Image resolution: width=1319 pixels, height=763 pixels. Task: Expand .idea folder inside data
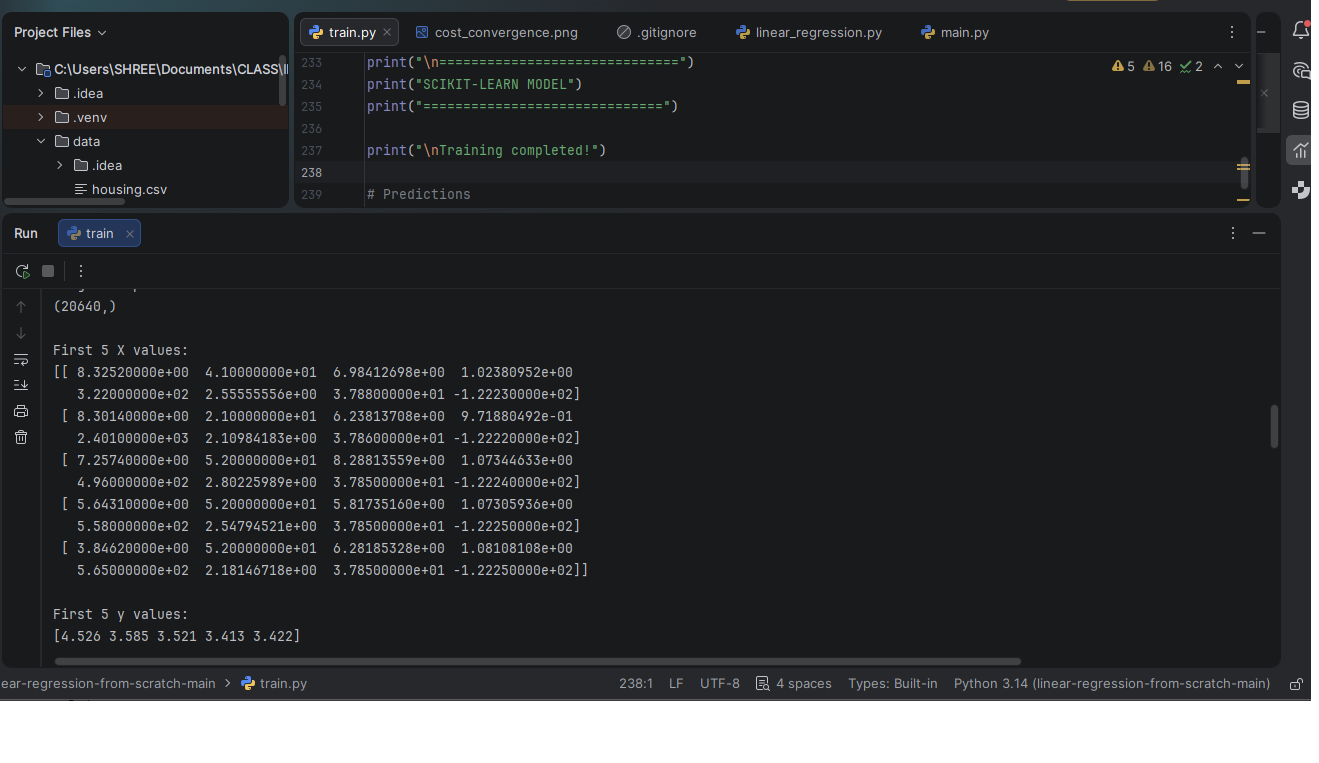(x=60, y=165)
